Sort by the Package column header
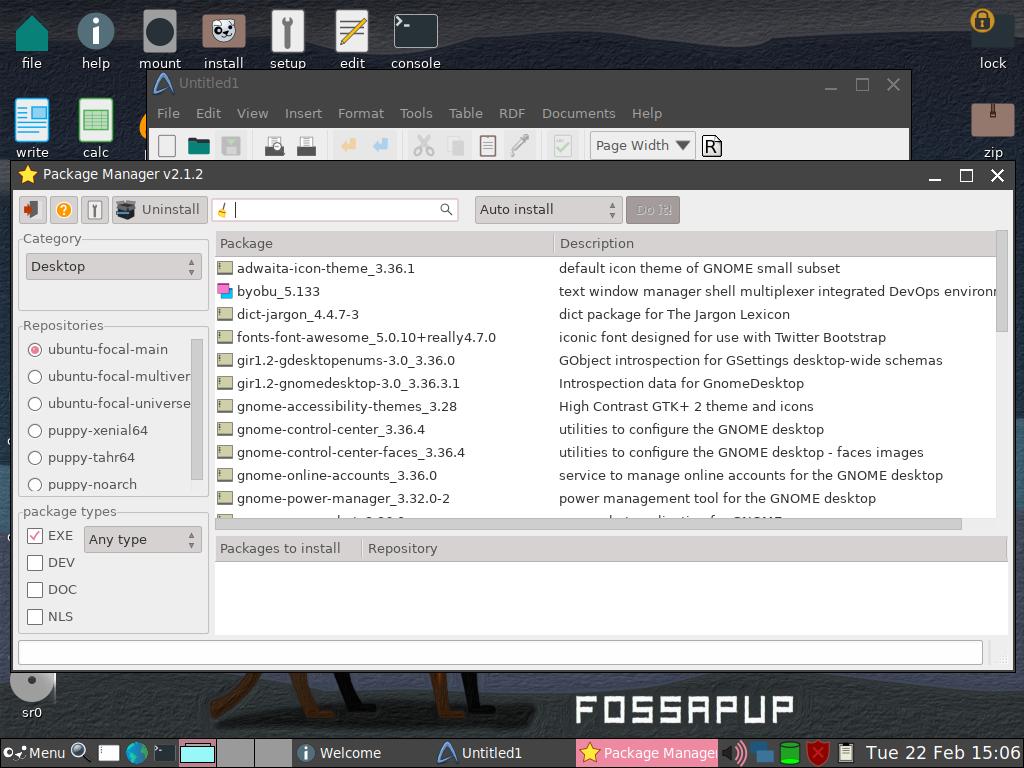Image resolution: width=1024 pixels, height=768 pixels. coord(385,244)
